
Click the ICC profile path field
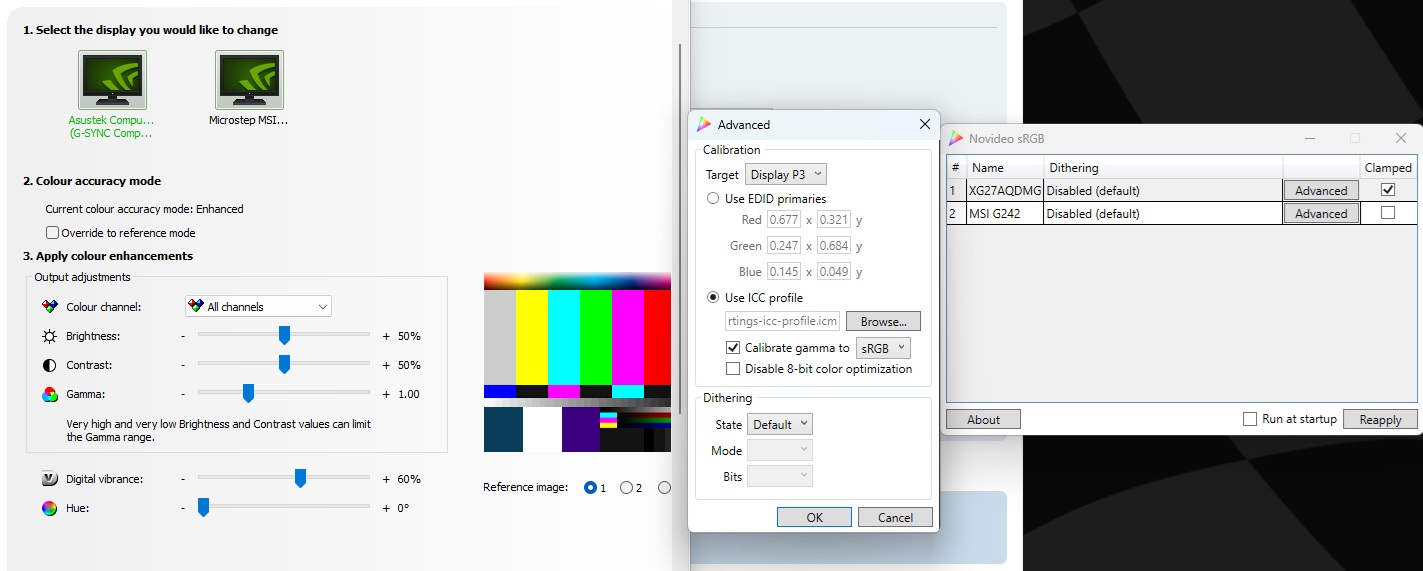[782, 321]
